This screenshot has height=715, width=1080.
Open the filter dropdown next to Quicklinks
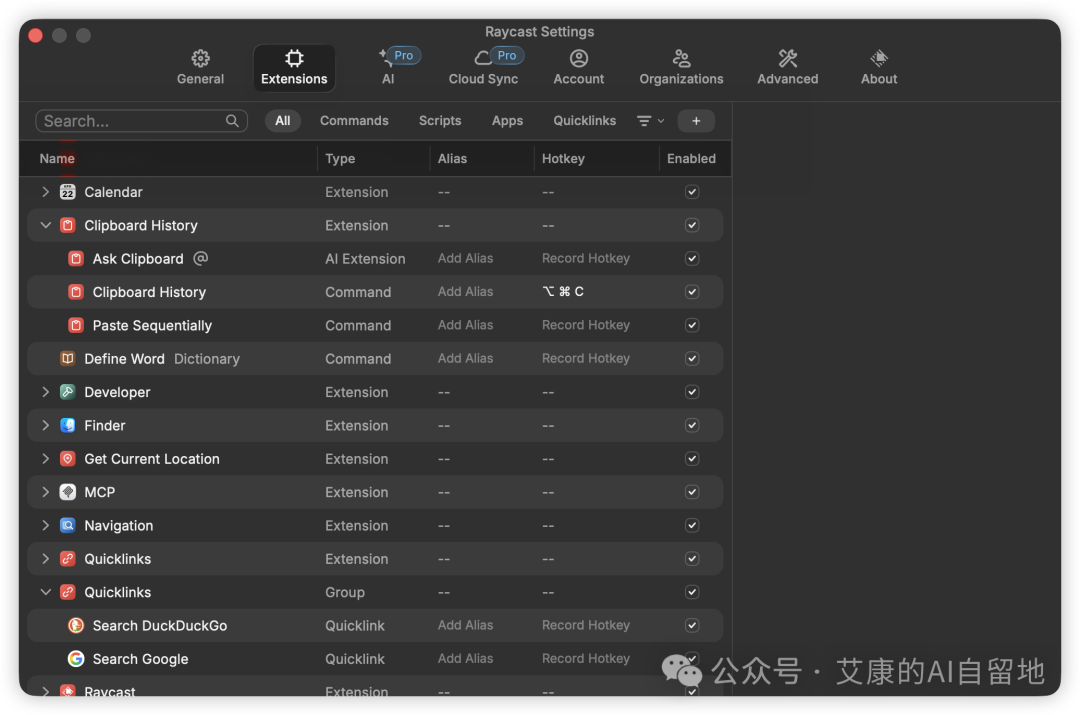(650, 121)
